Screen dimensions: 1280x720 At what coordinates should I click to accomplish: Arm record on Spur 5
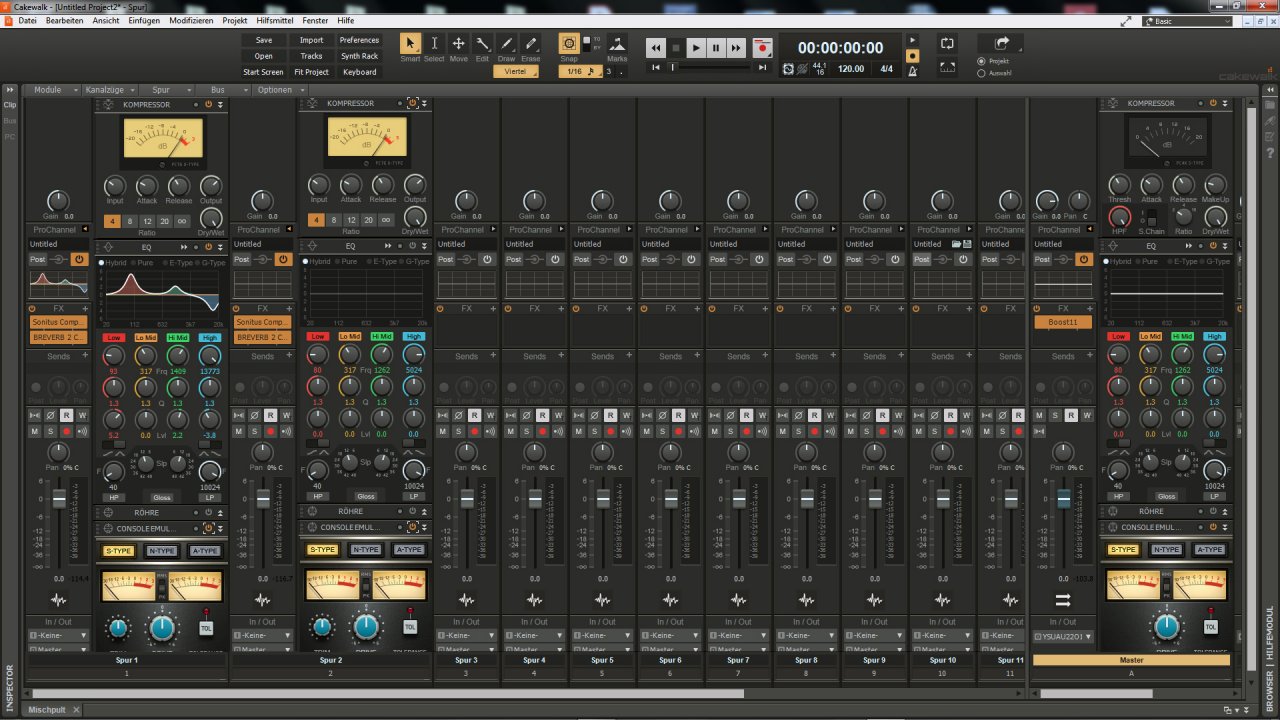tap(610, 431)
